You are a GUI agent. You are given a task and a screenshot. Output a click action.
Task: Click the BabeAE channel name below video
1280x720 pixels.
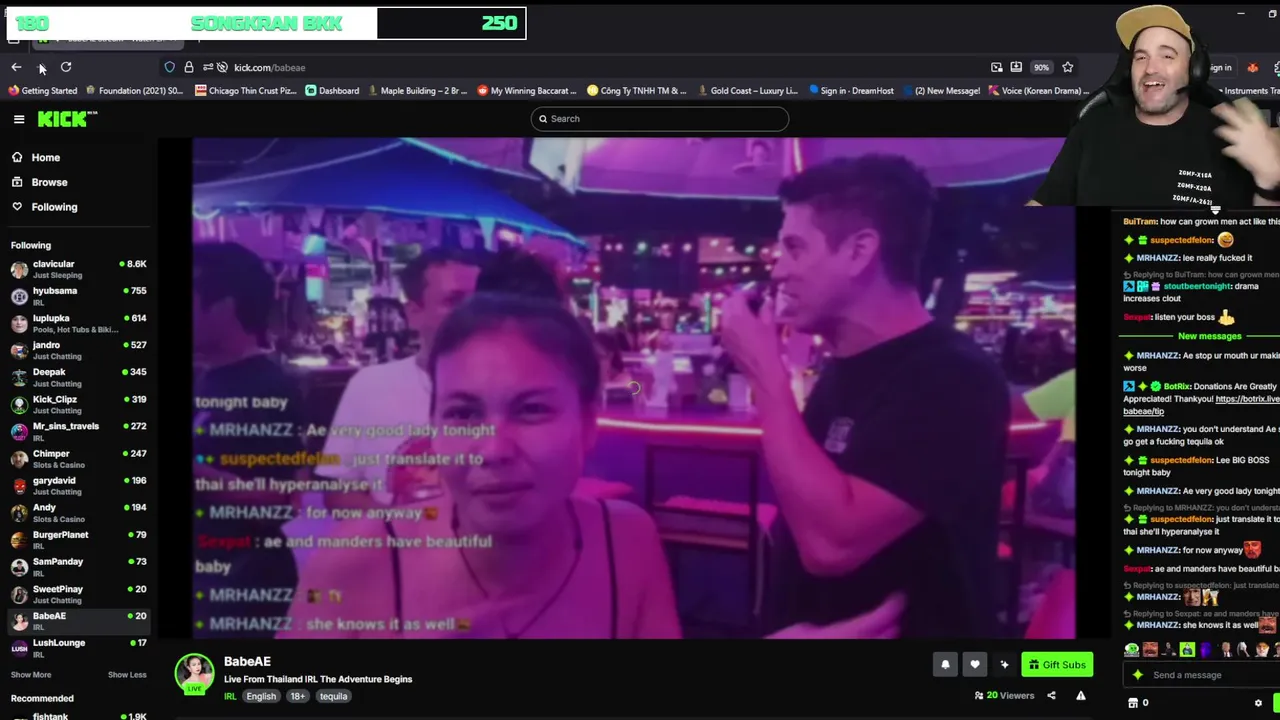tap(247, 661)
